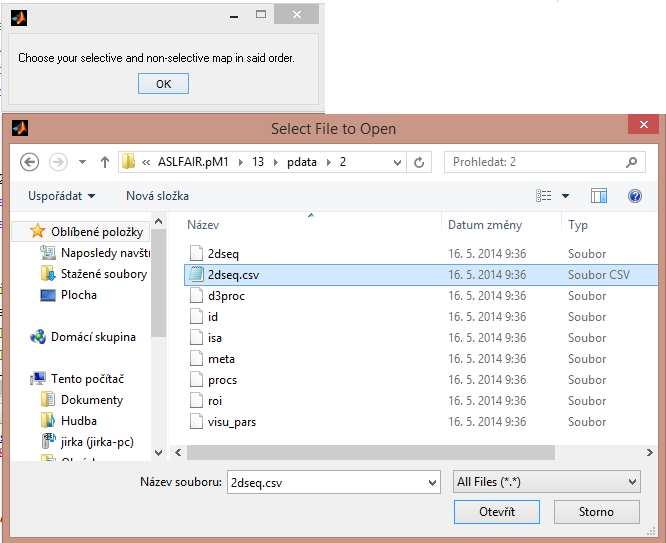
Task: Open the All Files (*.*) type dropdown
Action: tap(547, 482)
